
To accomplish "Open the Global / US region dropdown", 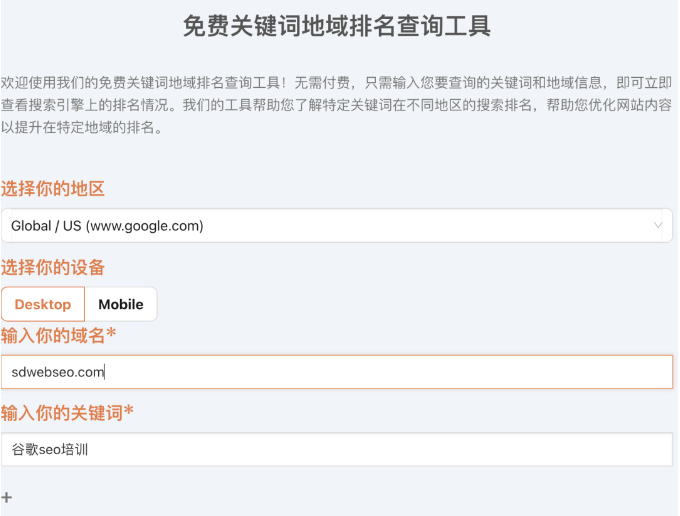I will click(336, 225).
